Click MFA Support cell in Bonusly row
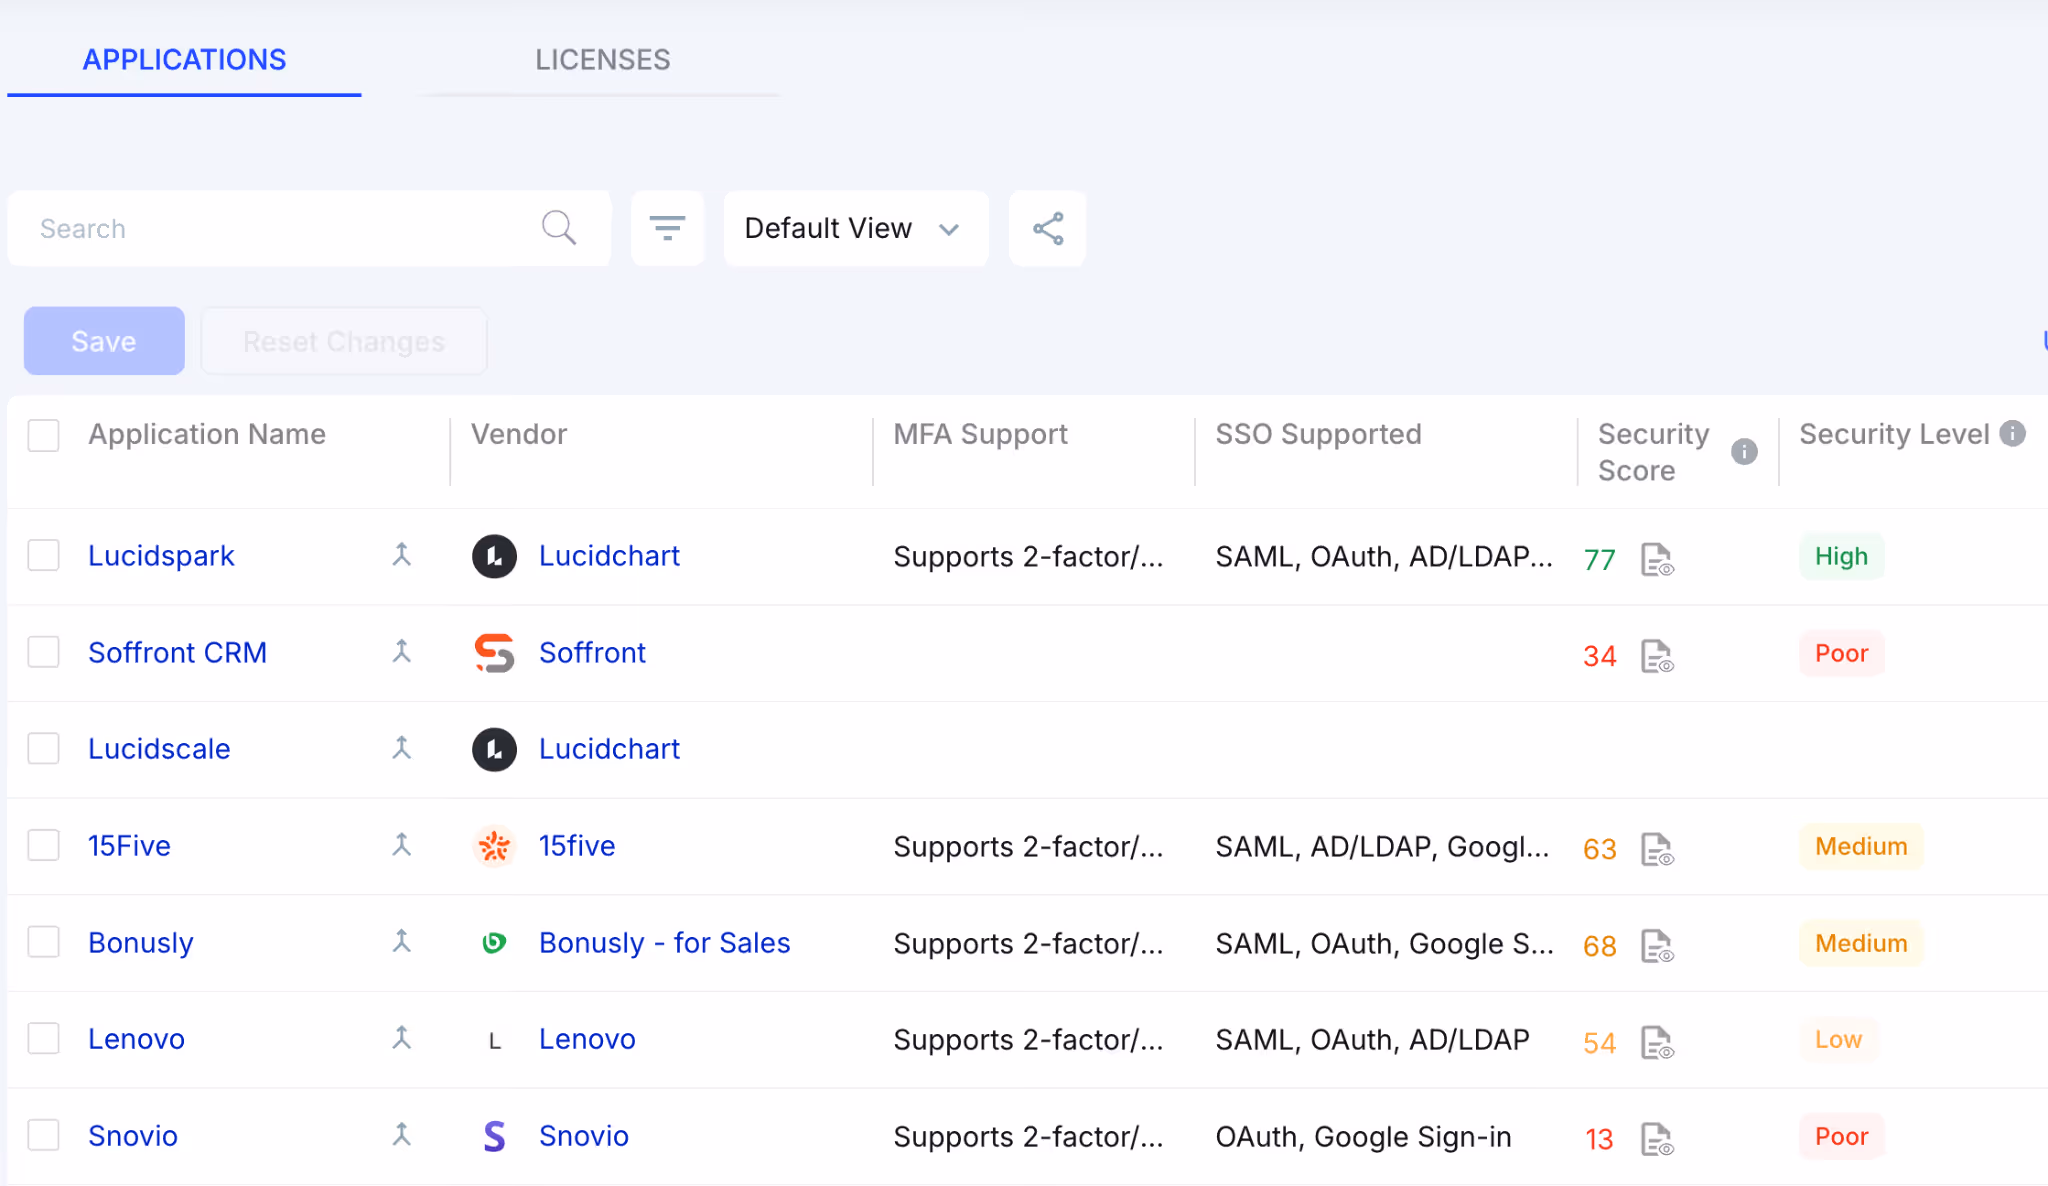Screen dimensions: 2048x1186 point(1028,943)
